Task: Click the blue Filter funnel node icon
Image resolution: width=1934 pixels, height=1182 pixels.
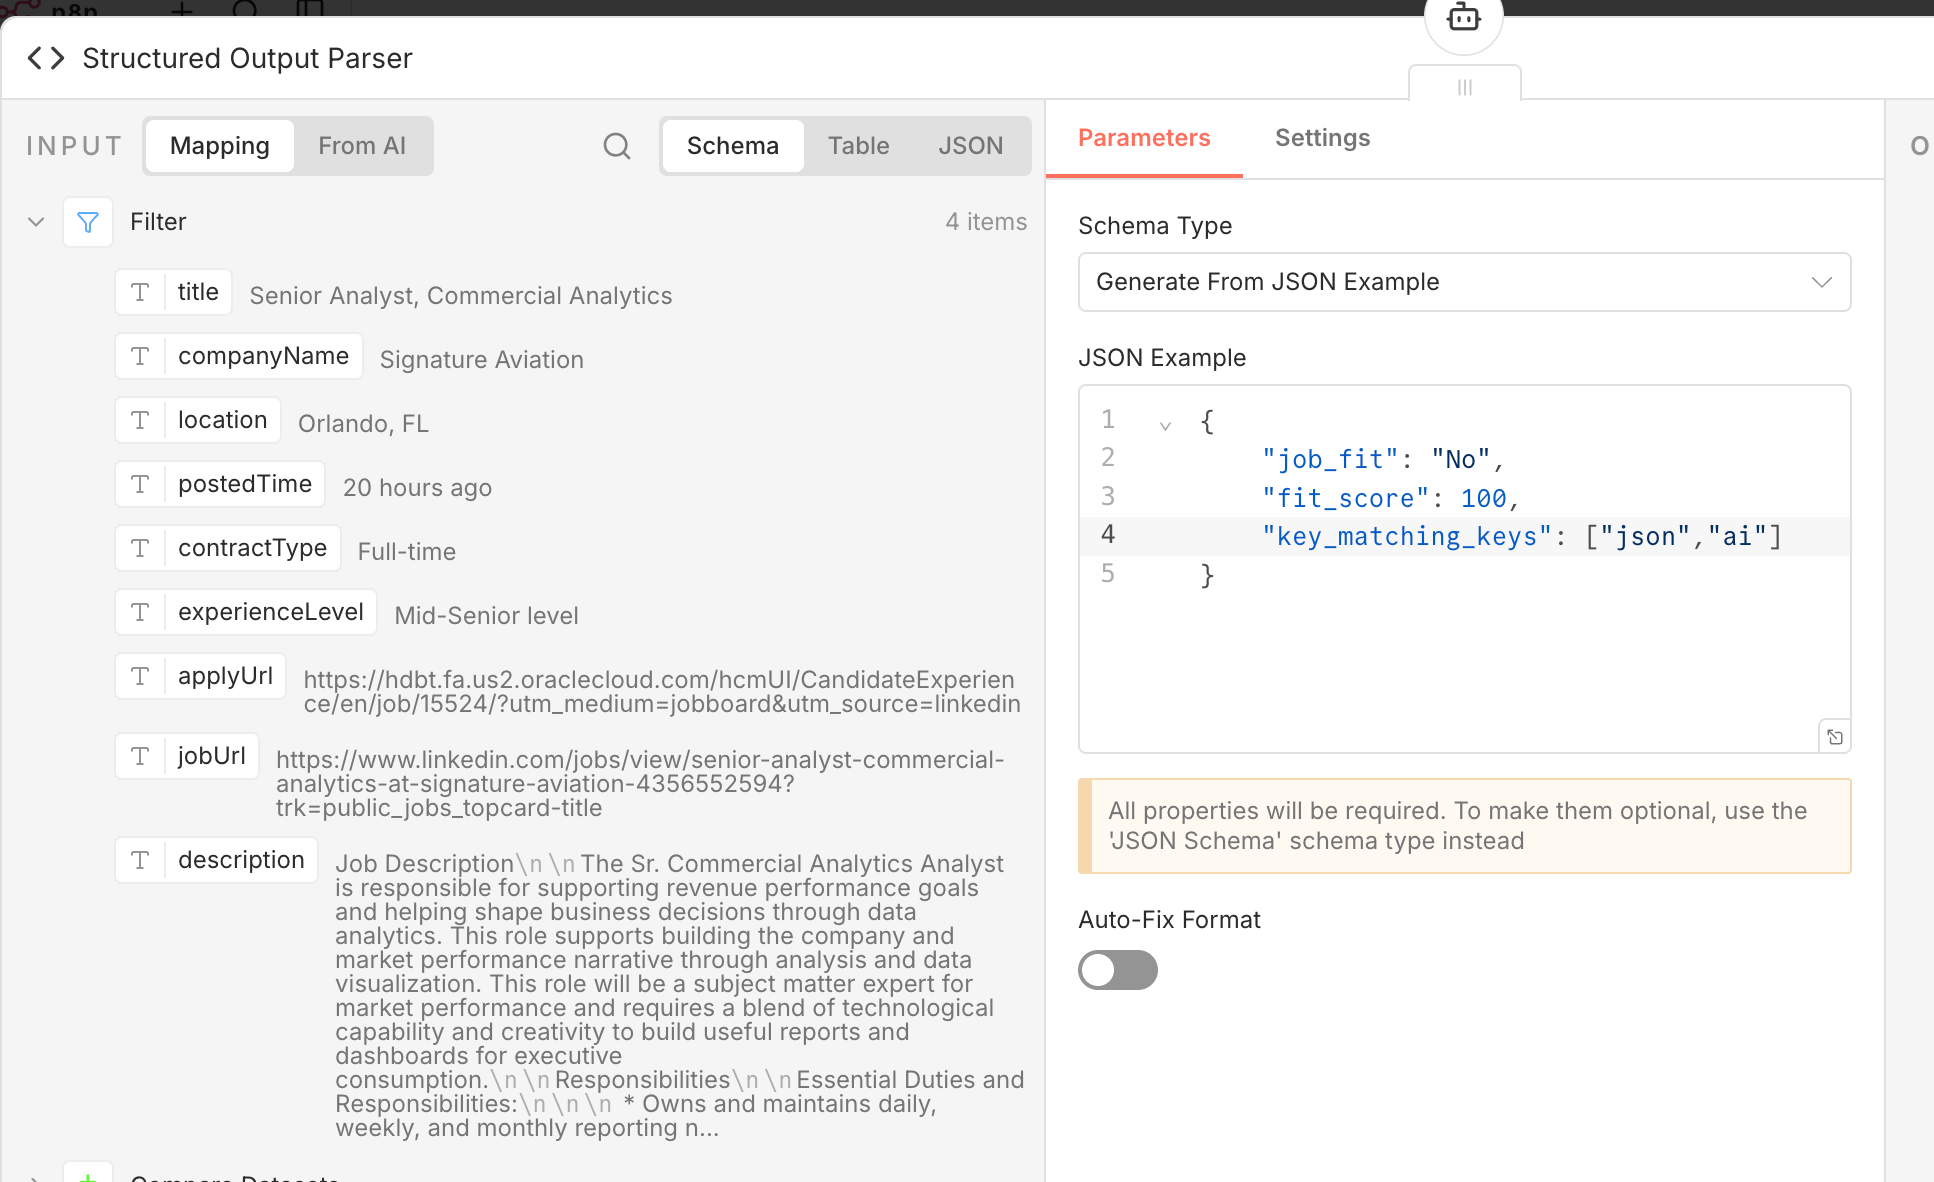Action: (88, 222)
